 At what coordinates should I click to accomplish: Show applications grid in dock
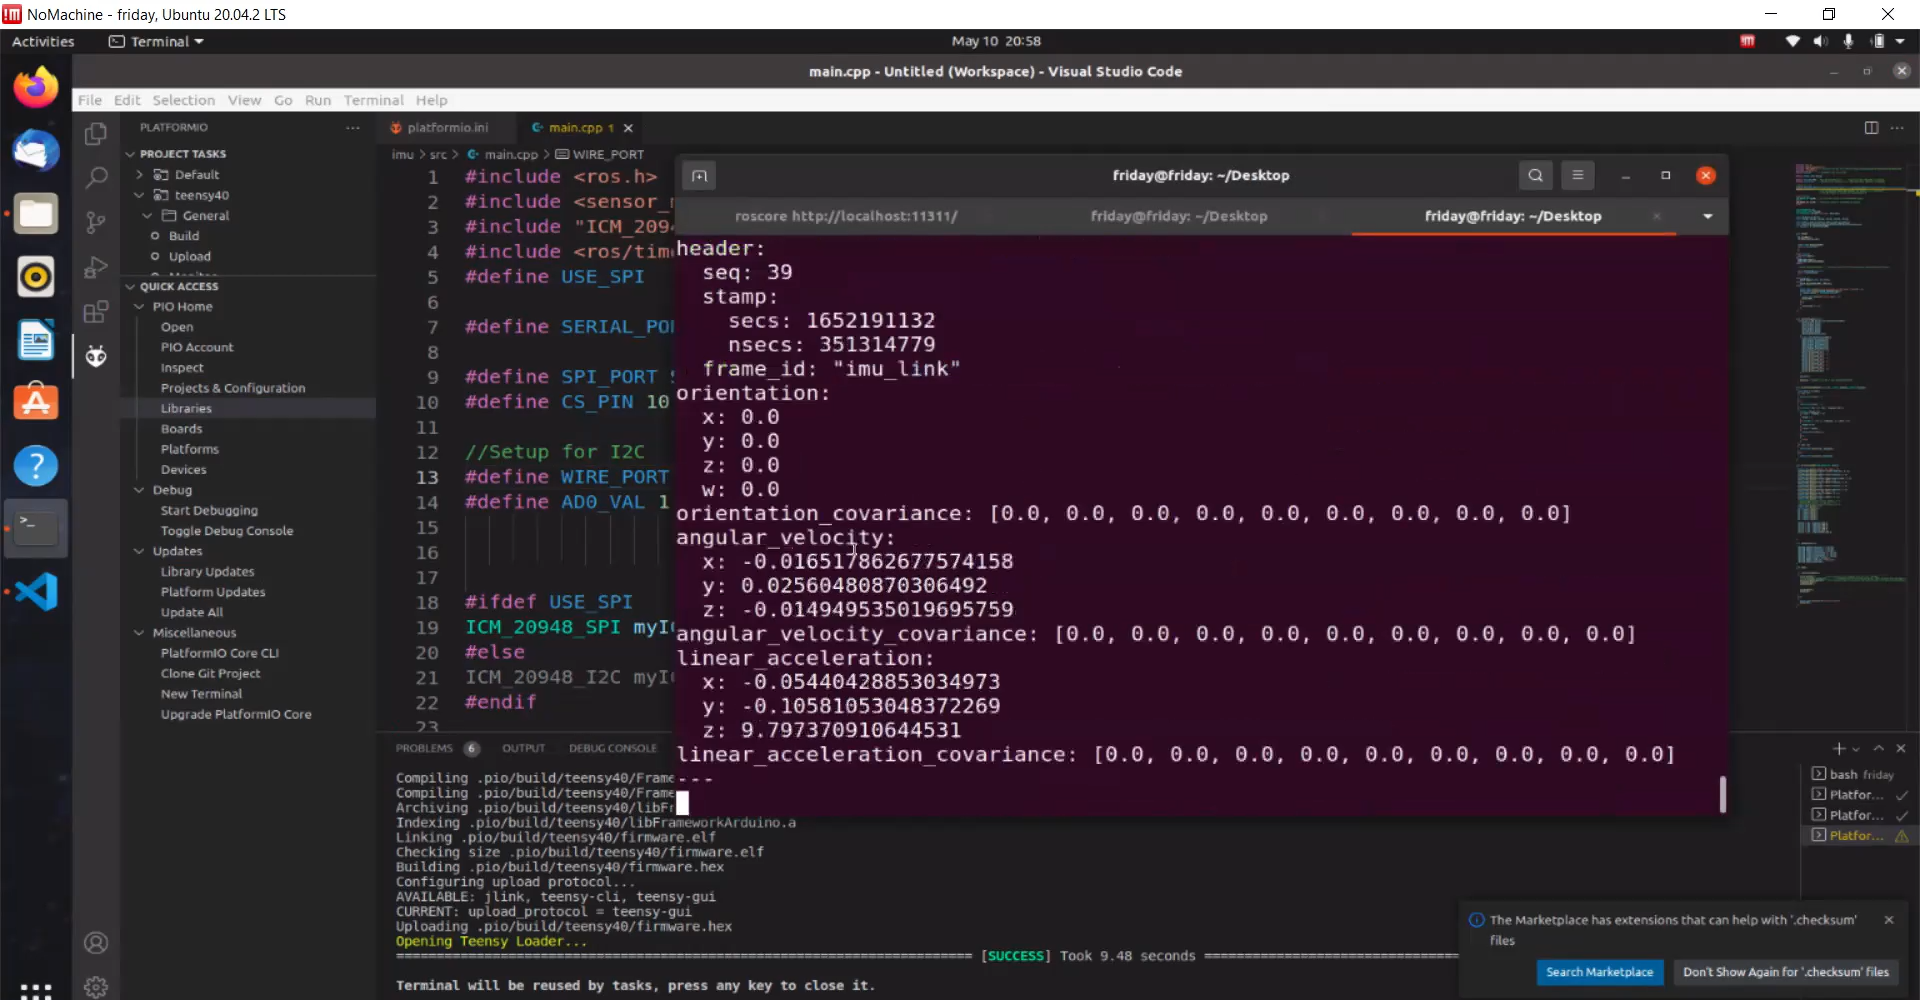(36, 990)
